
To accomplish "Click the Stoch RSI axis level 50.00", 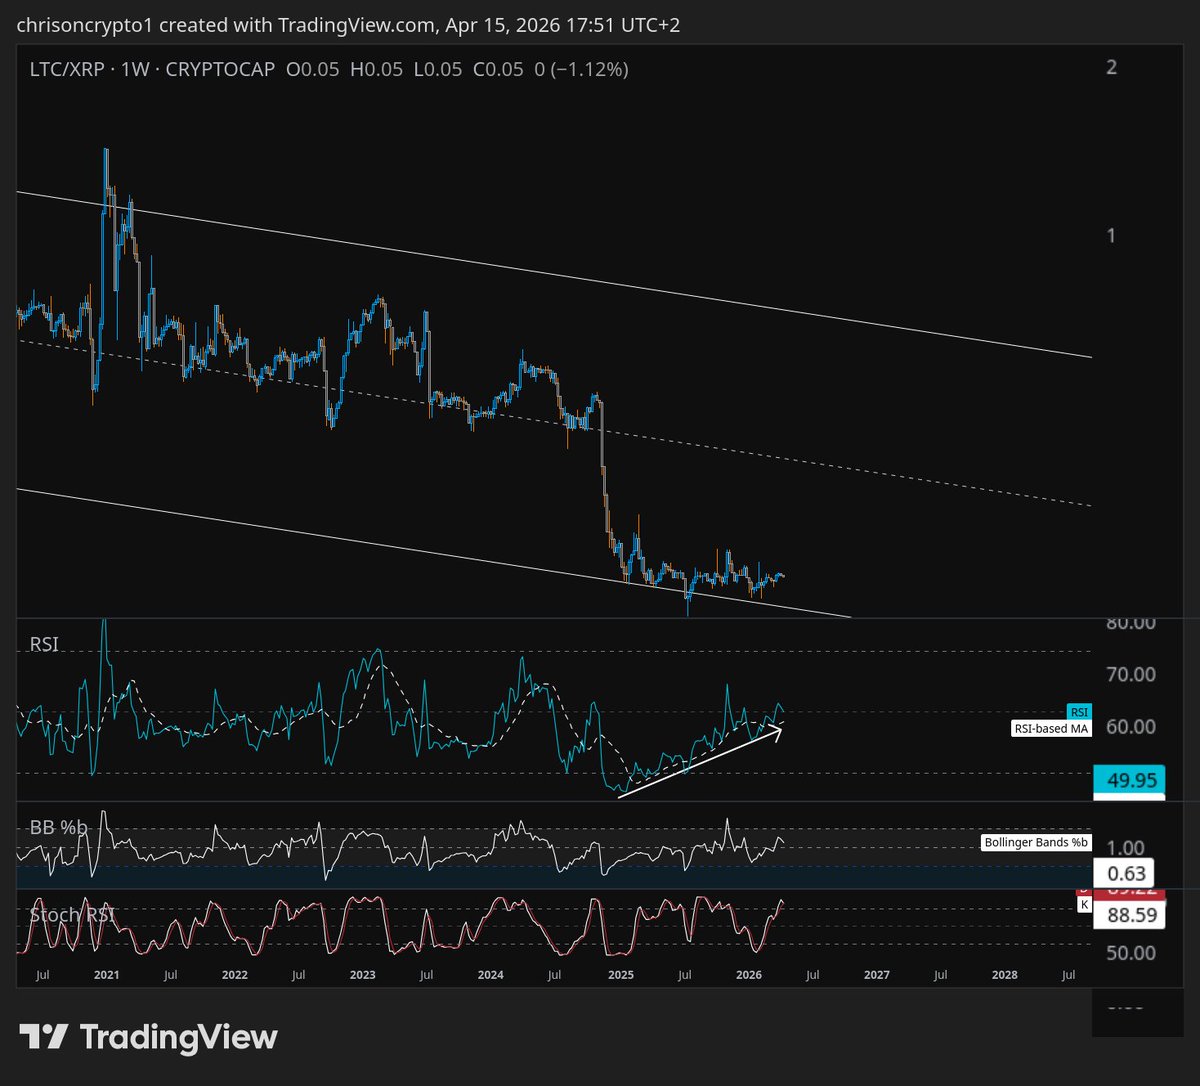I will pyautogui.click(x=1131, y=953).
